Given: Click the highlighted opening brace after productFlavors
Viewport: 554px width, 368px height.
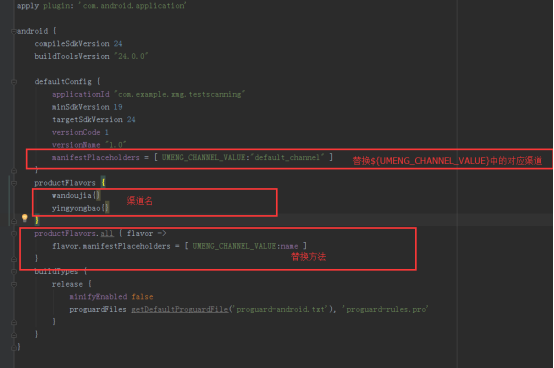Looking at the screenshot, I should 103,183.
